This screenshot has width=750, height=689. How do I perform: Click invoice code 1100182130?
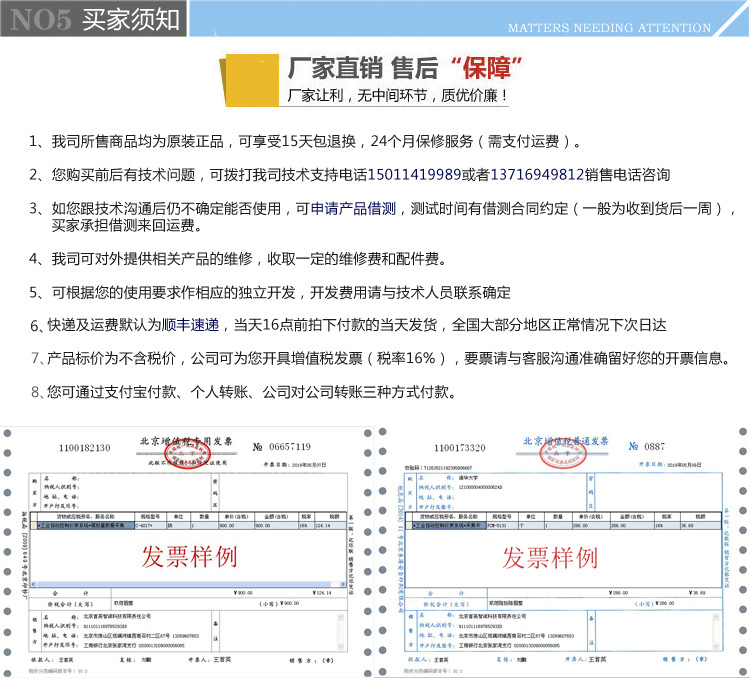[84, 448]
